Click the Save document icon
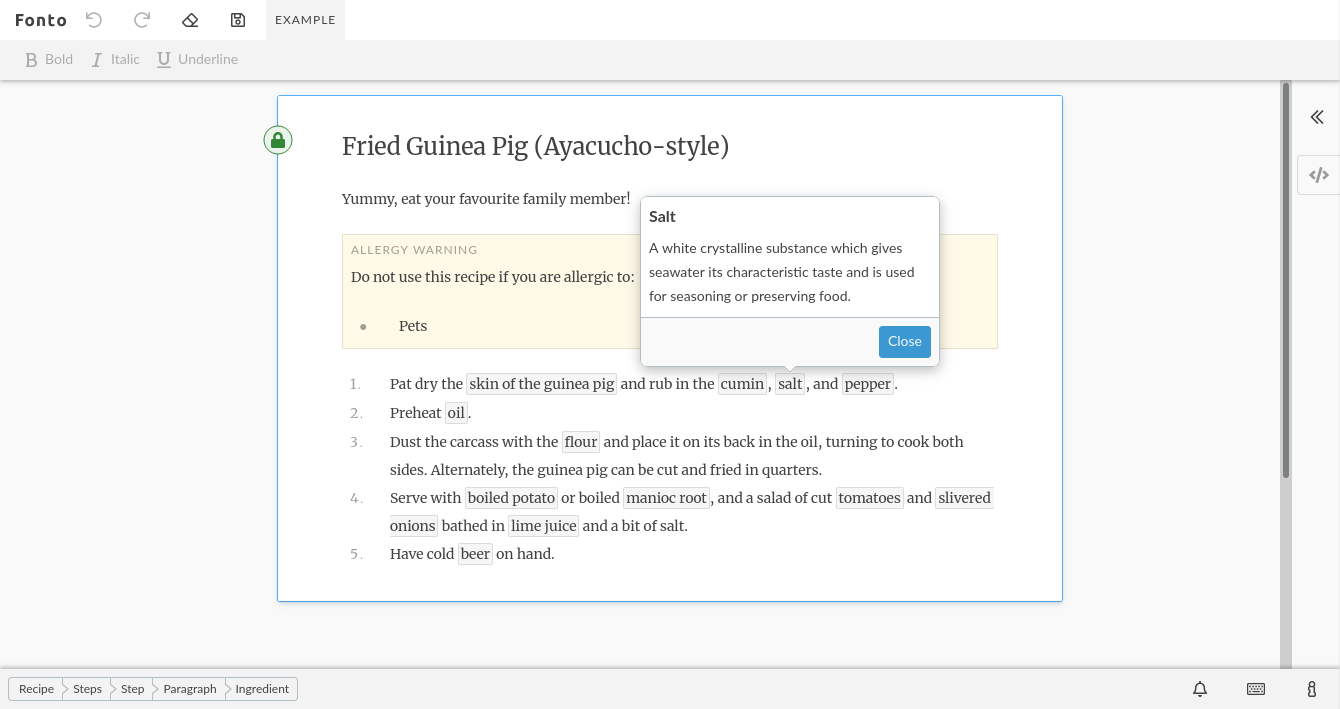1340x709 pixels. click(237, 19)
